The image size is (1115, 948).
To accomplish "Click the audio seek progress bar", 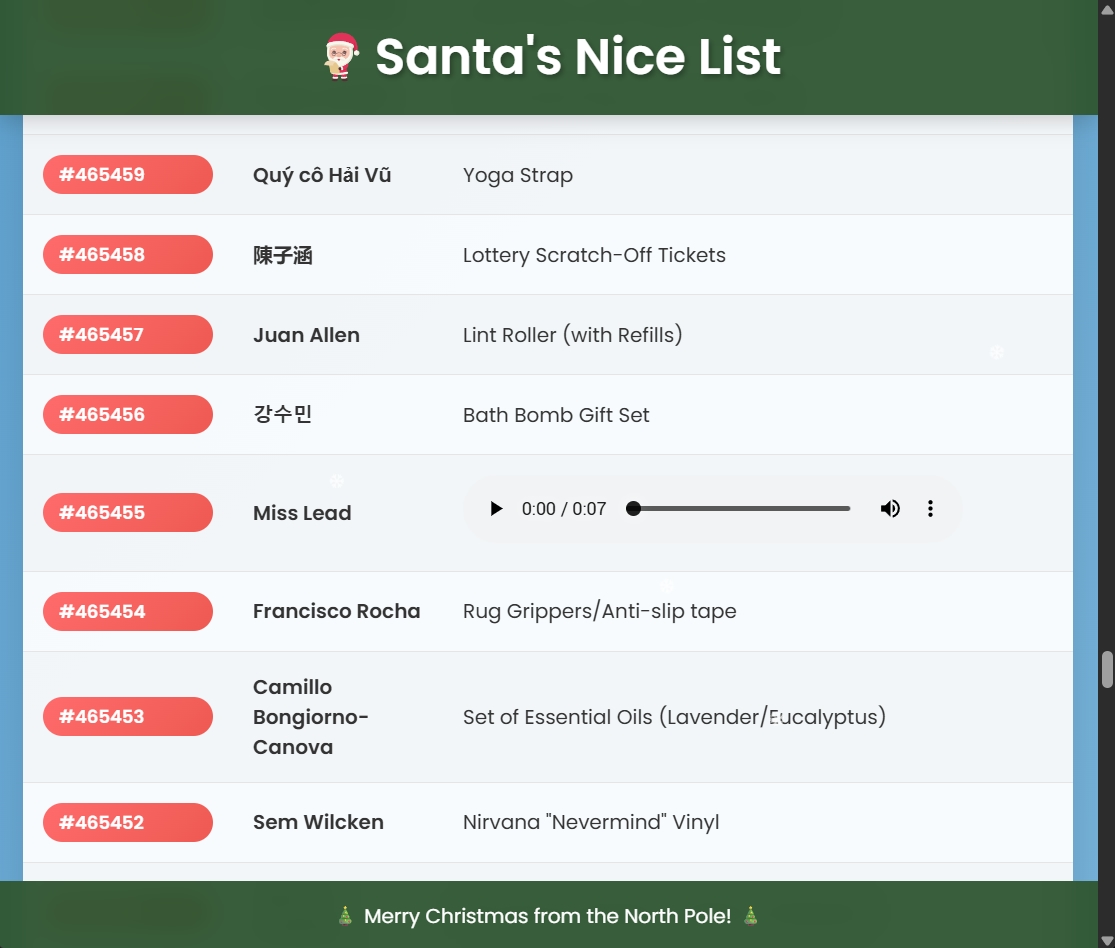I will coord(741,509).
